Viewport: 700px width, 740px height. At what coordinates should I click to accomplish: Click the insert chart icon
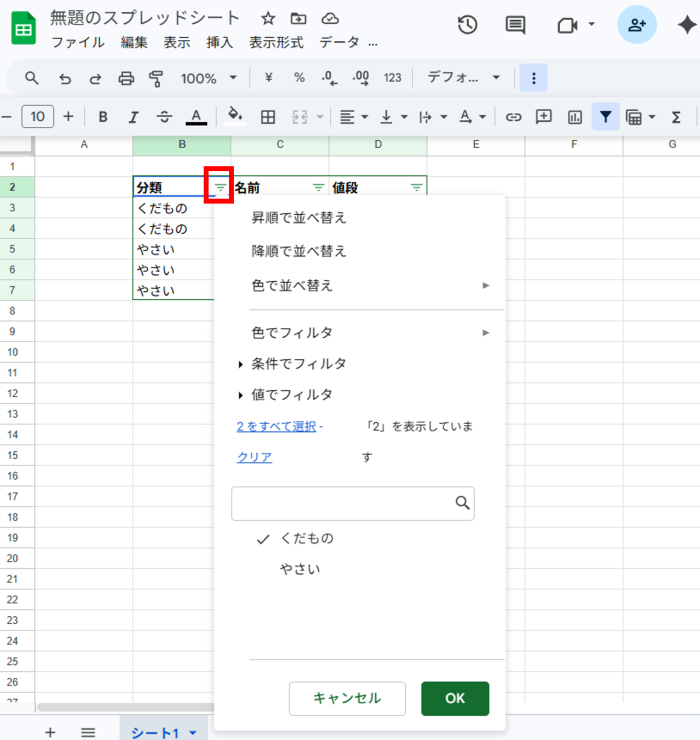pos(574,117)
